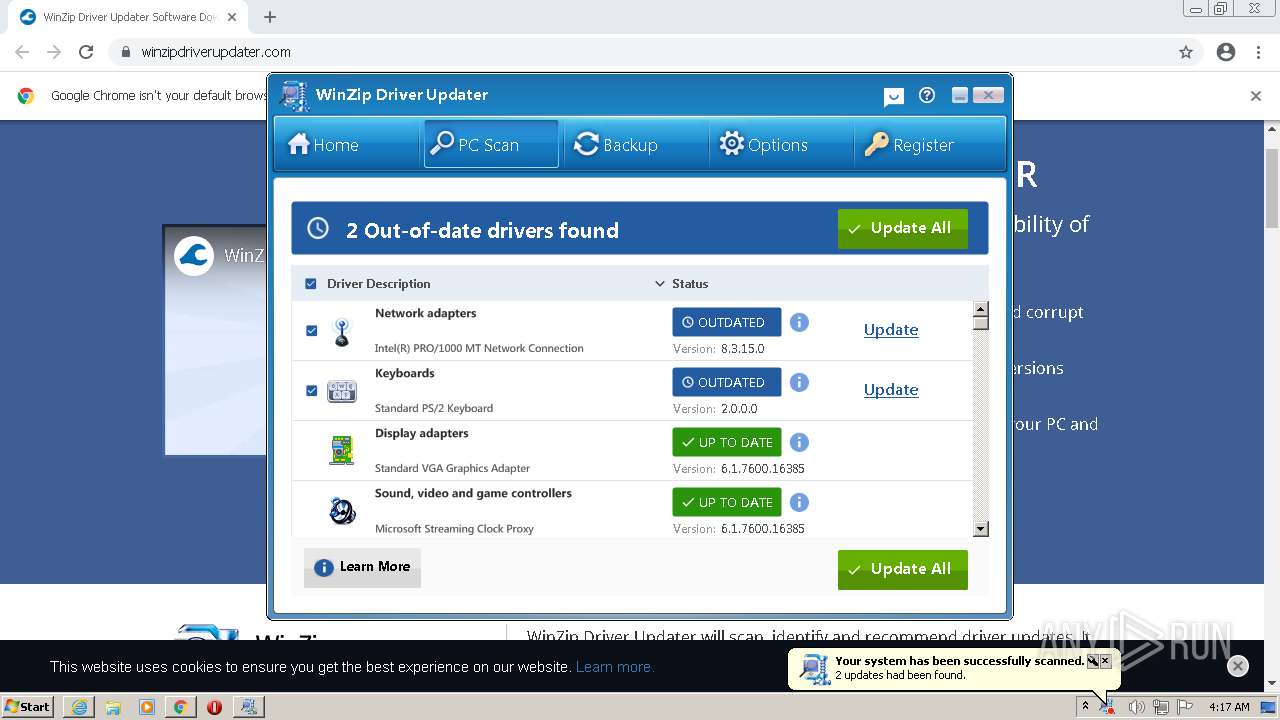
Task: Reload the page in Chrome
Action: pyautogui.click(x=86, y=52)
